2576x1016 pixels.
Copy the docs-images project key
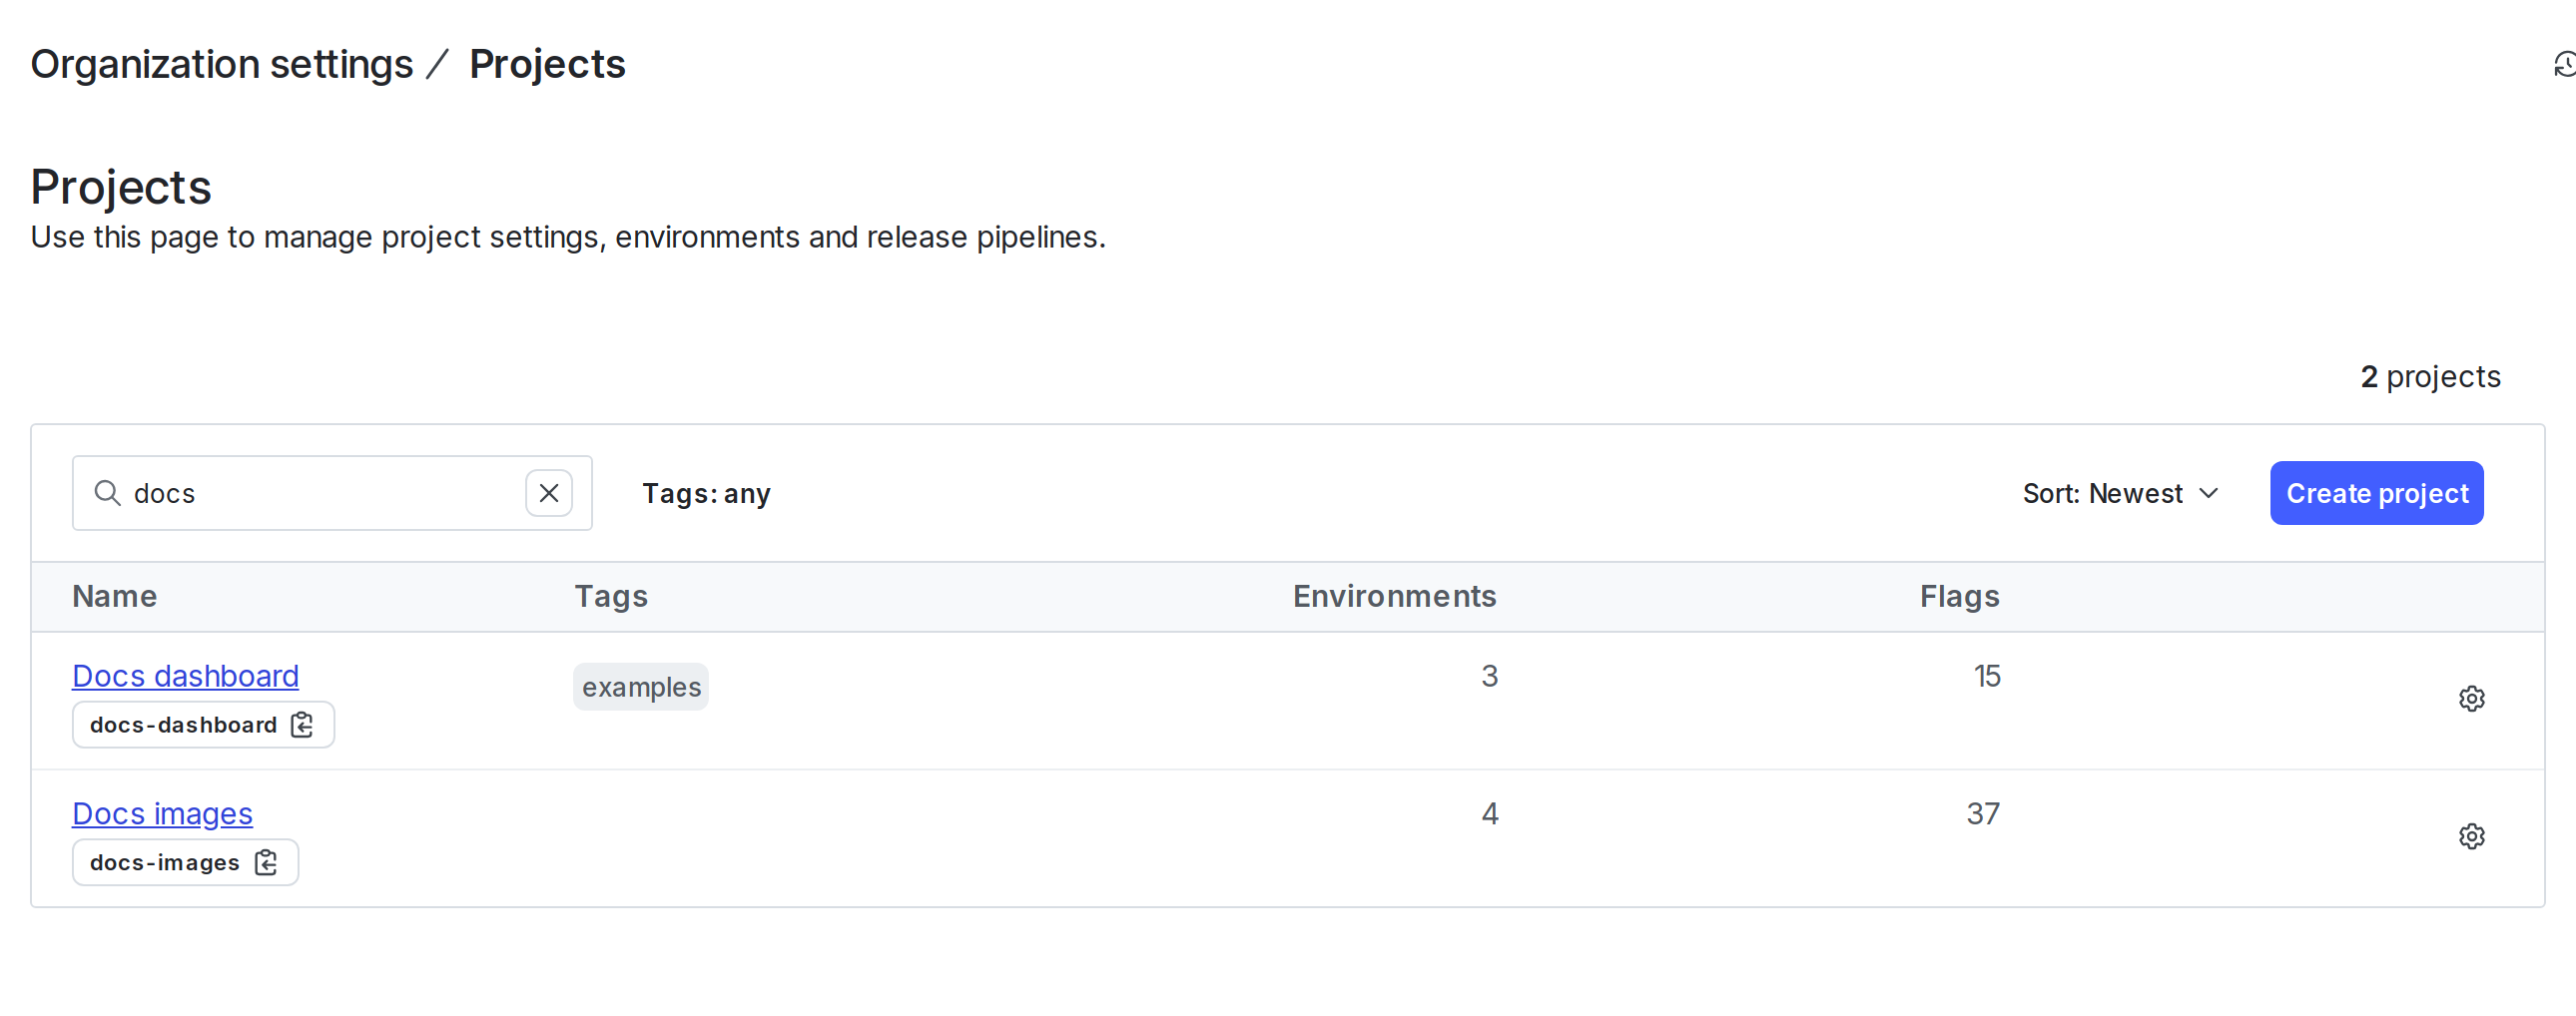click(x=265, y=861)
